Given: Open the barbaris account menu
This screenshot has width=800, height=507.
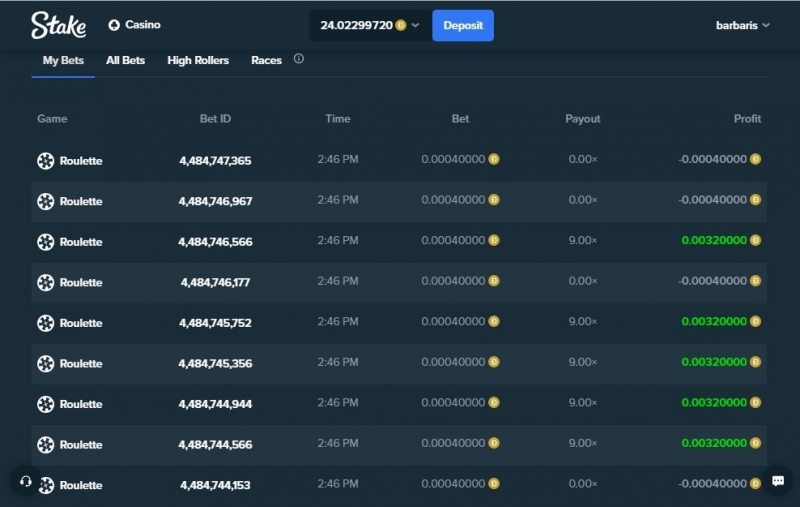Looking at the screenshot, I should click(742, 25).
